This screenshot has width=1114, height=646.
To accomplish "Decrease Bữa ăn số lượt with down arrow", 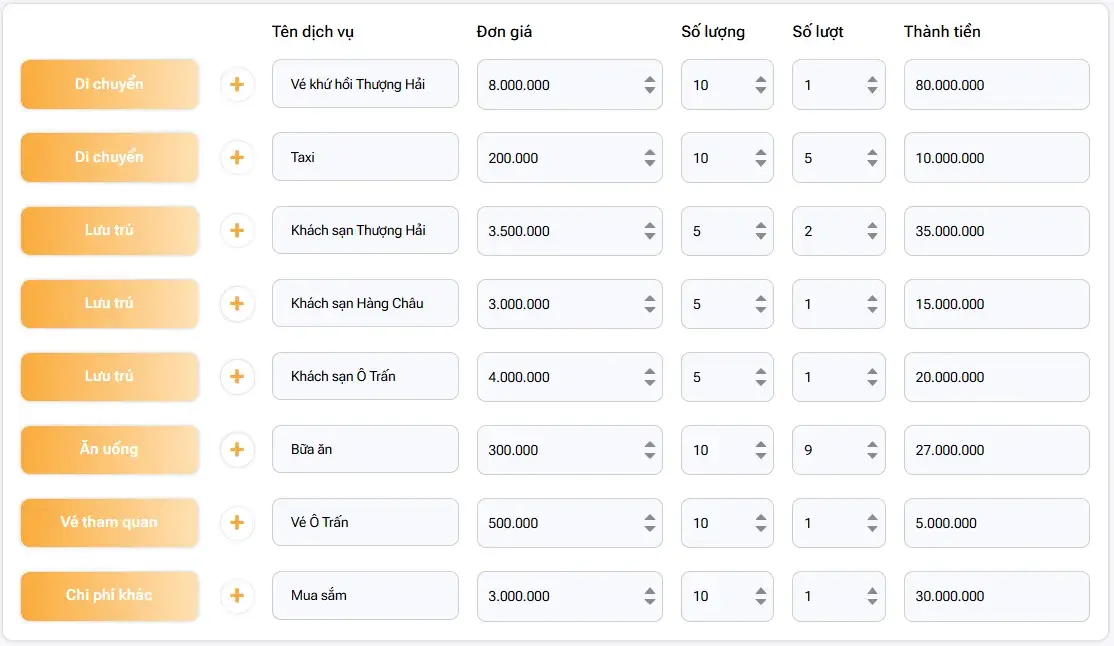I will 872,456.
